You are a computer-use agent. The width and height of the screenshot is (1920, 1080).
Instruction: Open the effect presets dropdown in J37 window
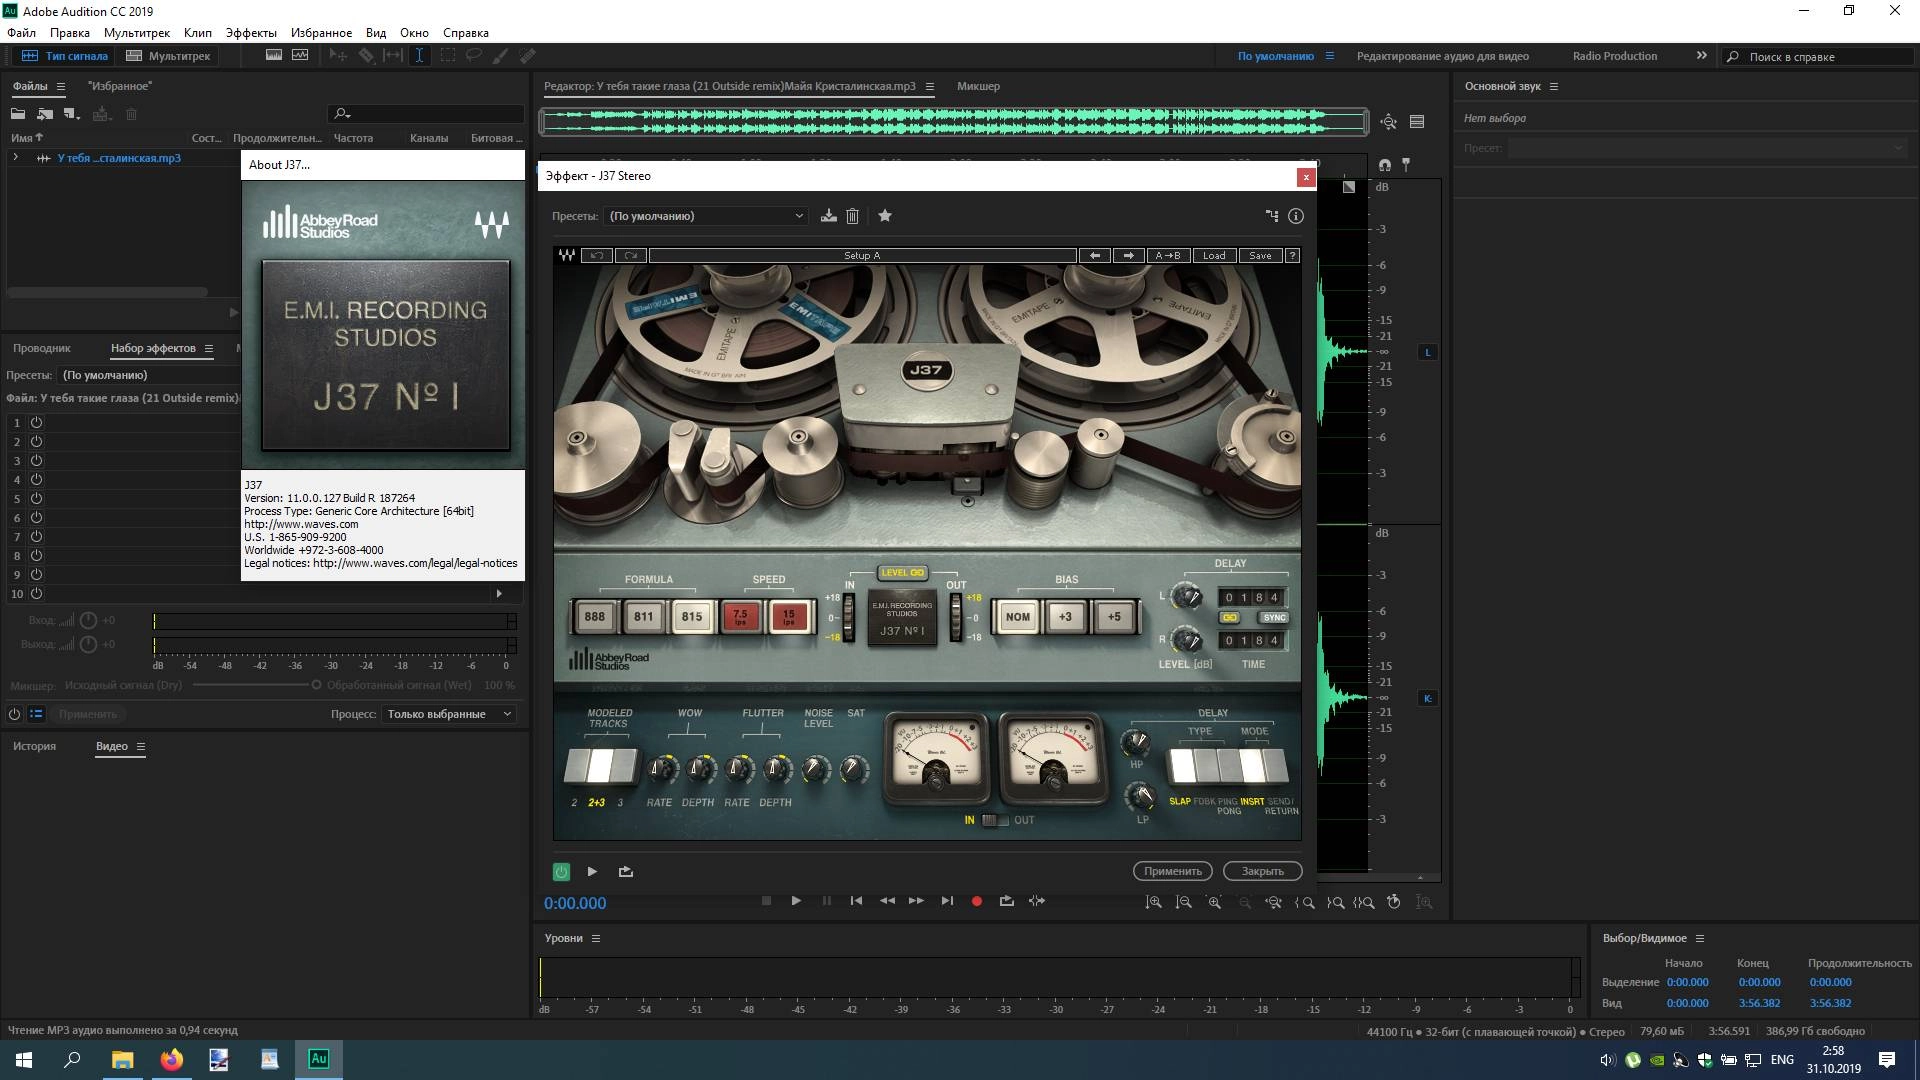tap(705, 216)
